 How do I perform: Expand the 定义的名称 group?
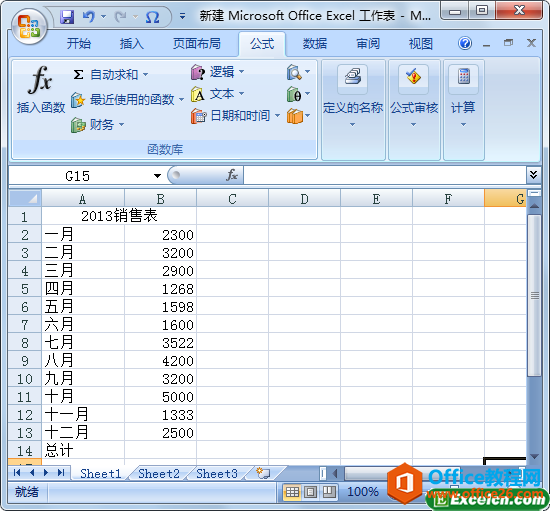click(x=353, y=109)
